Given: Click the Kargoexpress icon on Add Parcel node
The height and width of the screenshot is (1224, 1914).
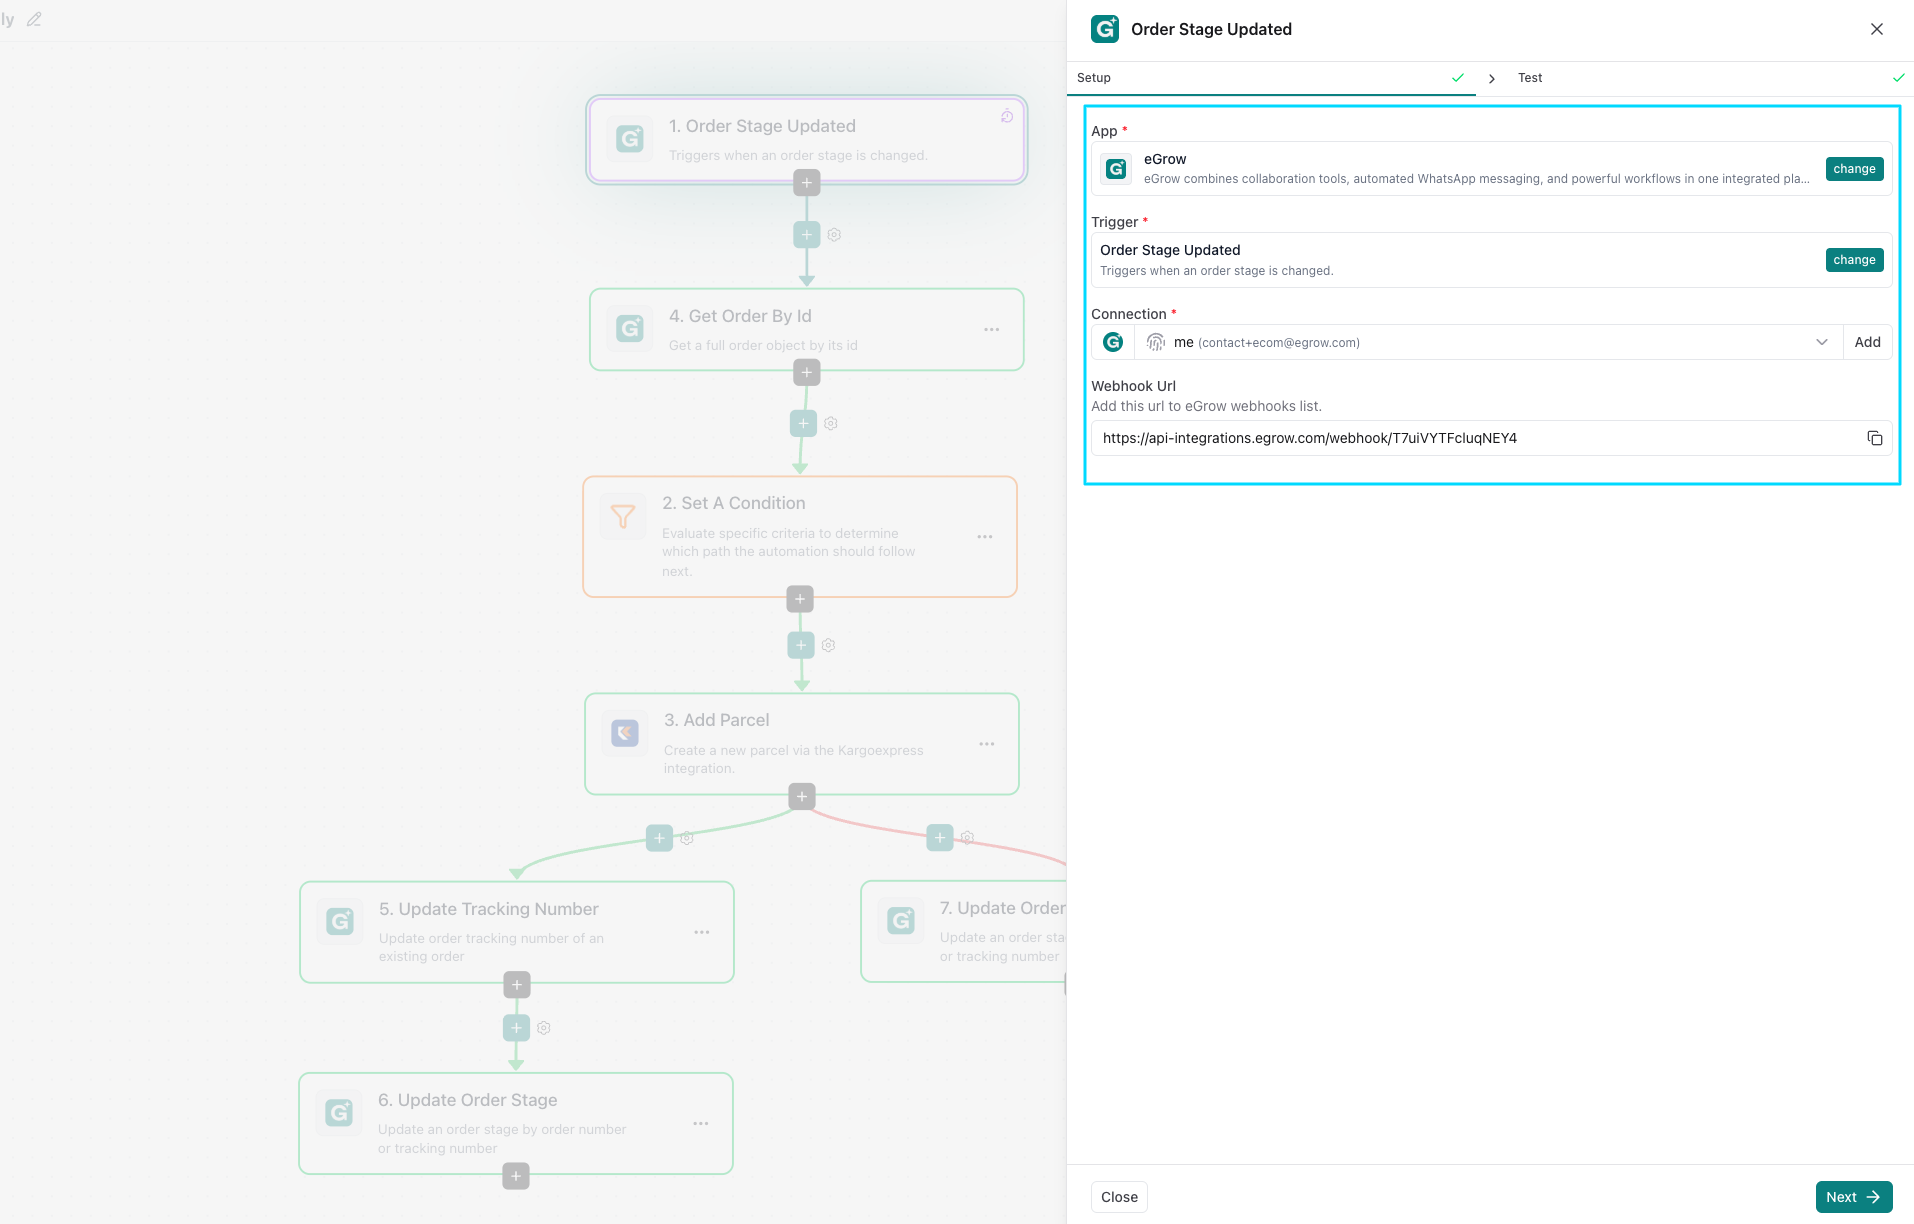Looking at the screenshot, I should (x=625, y=733).
